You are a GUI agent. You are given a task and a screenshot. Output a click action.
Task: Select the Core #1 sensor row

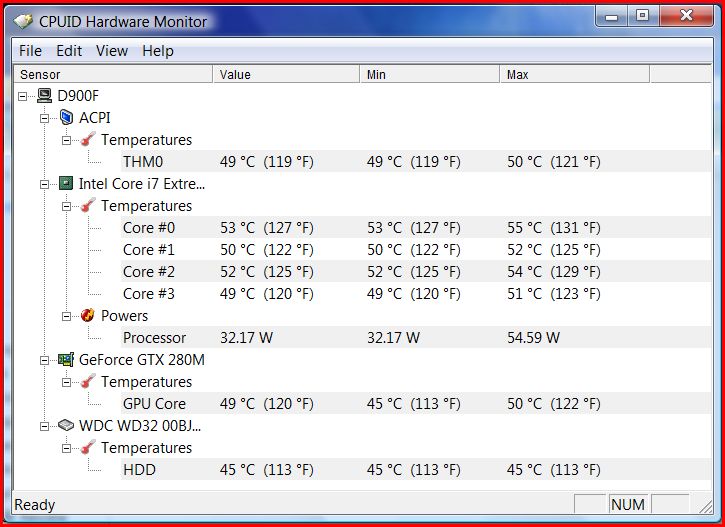point(416,250)
